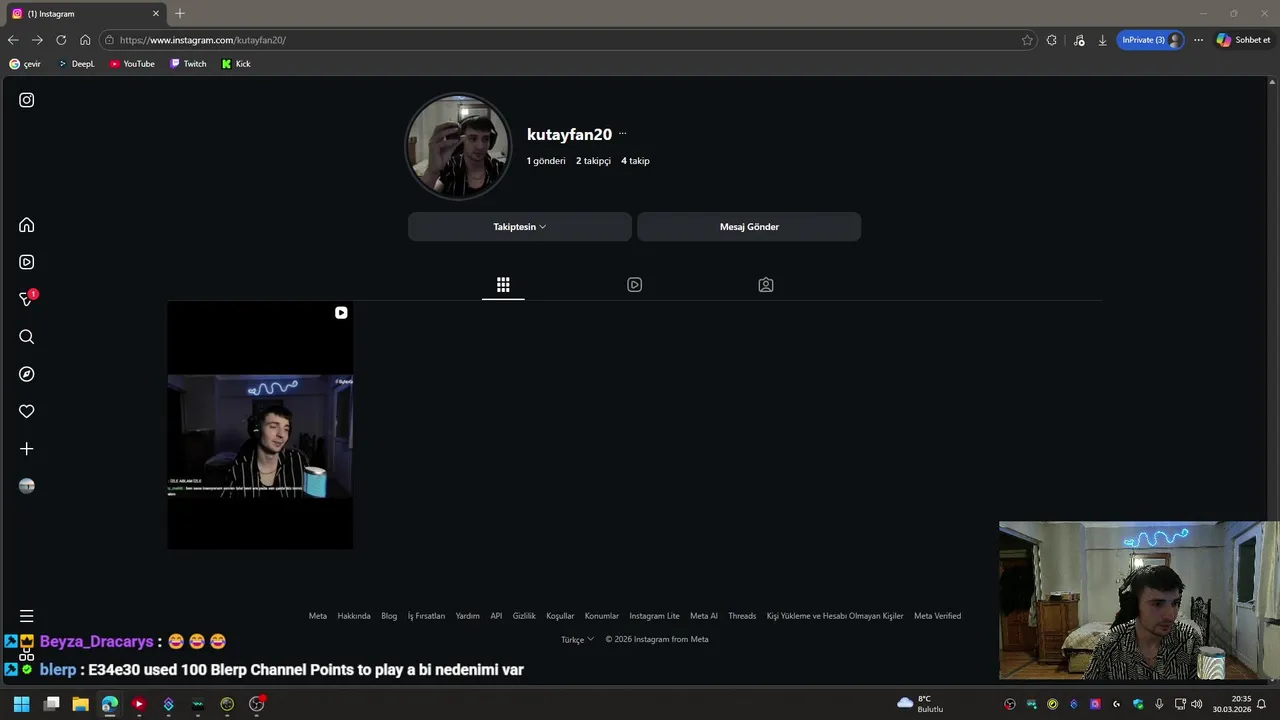Image resolution: width=1280 pixels, height=720 pixels.
Task: Open the weather widget 8°C Bulutlu
Action: click(921, 704)
